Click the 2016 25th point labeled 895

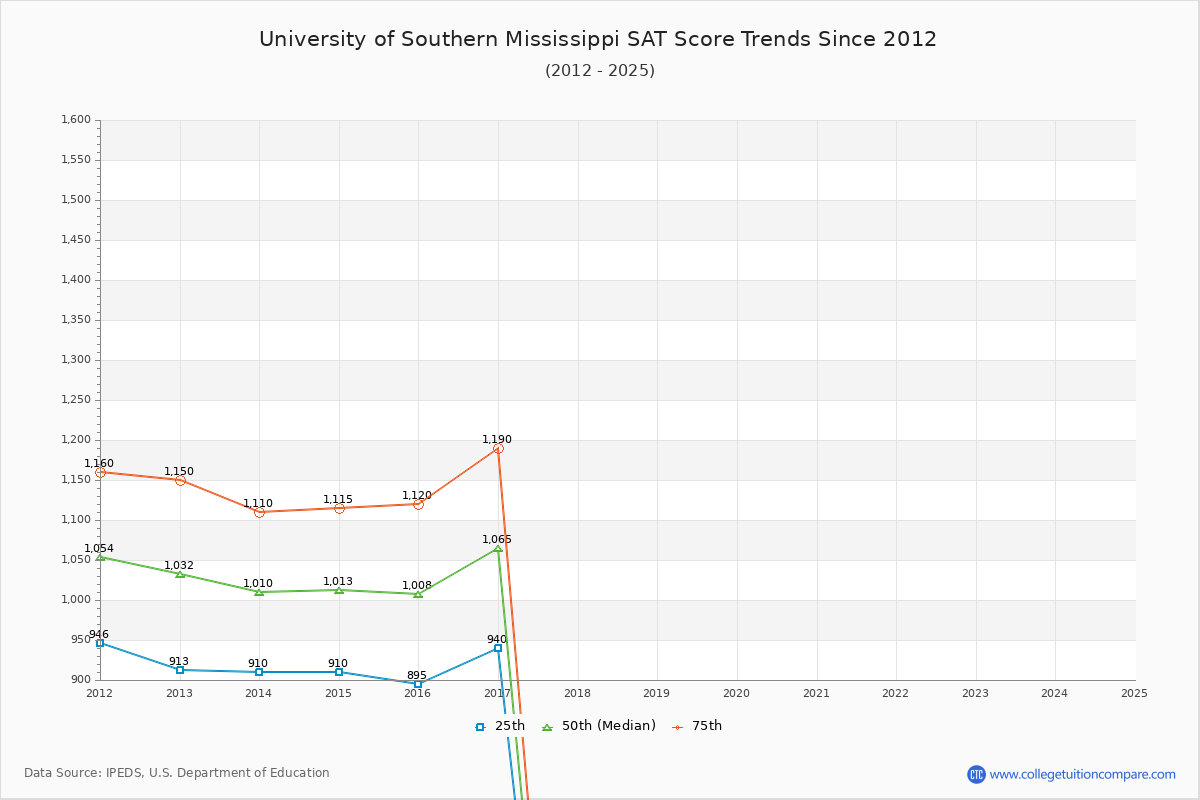(x=418, y=684)
